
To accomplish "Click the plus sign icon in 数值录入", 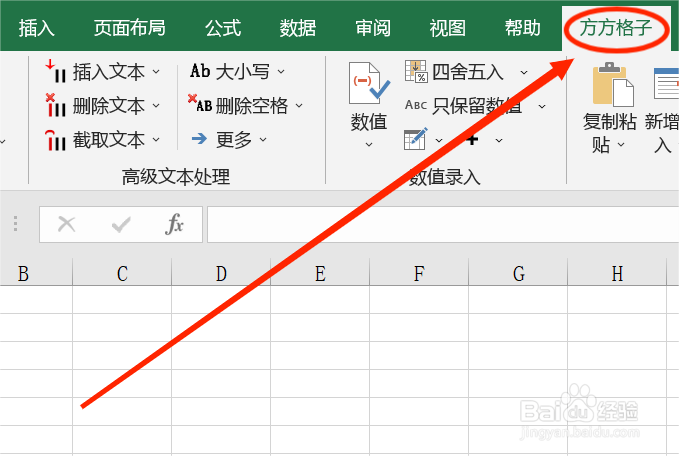I will coord(472,139).
